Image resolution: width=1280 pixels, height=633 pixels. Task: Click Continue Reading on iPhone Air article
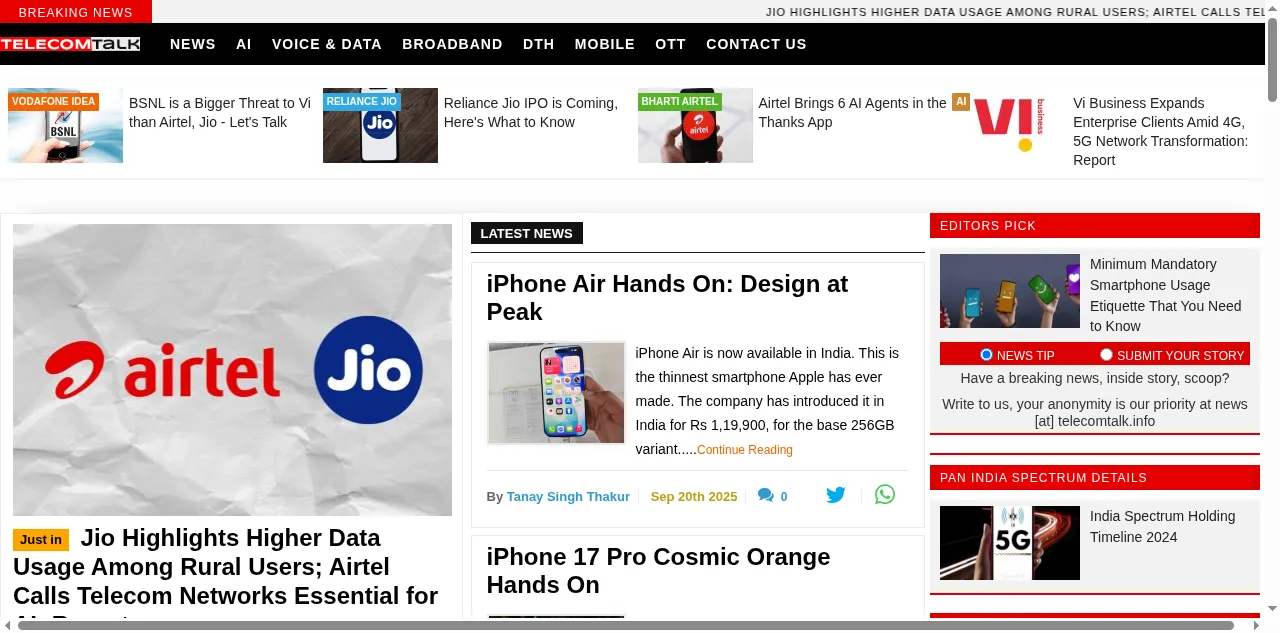pyautogui.click(x=745, y=450)
